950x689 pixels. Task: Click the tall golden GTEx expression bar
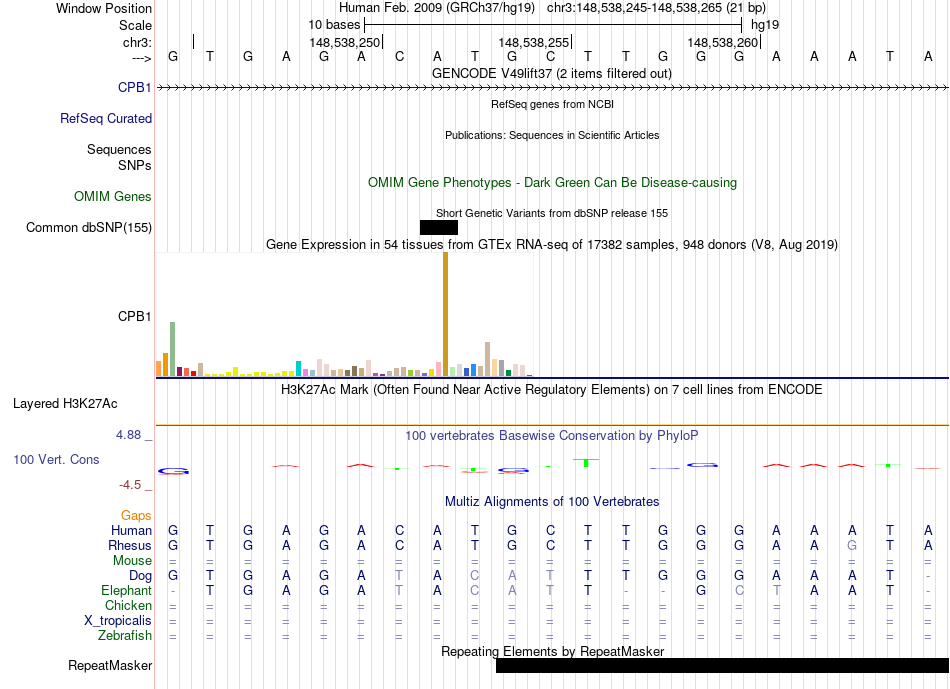coord(445,314)
